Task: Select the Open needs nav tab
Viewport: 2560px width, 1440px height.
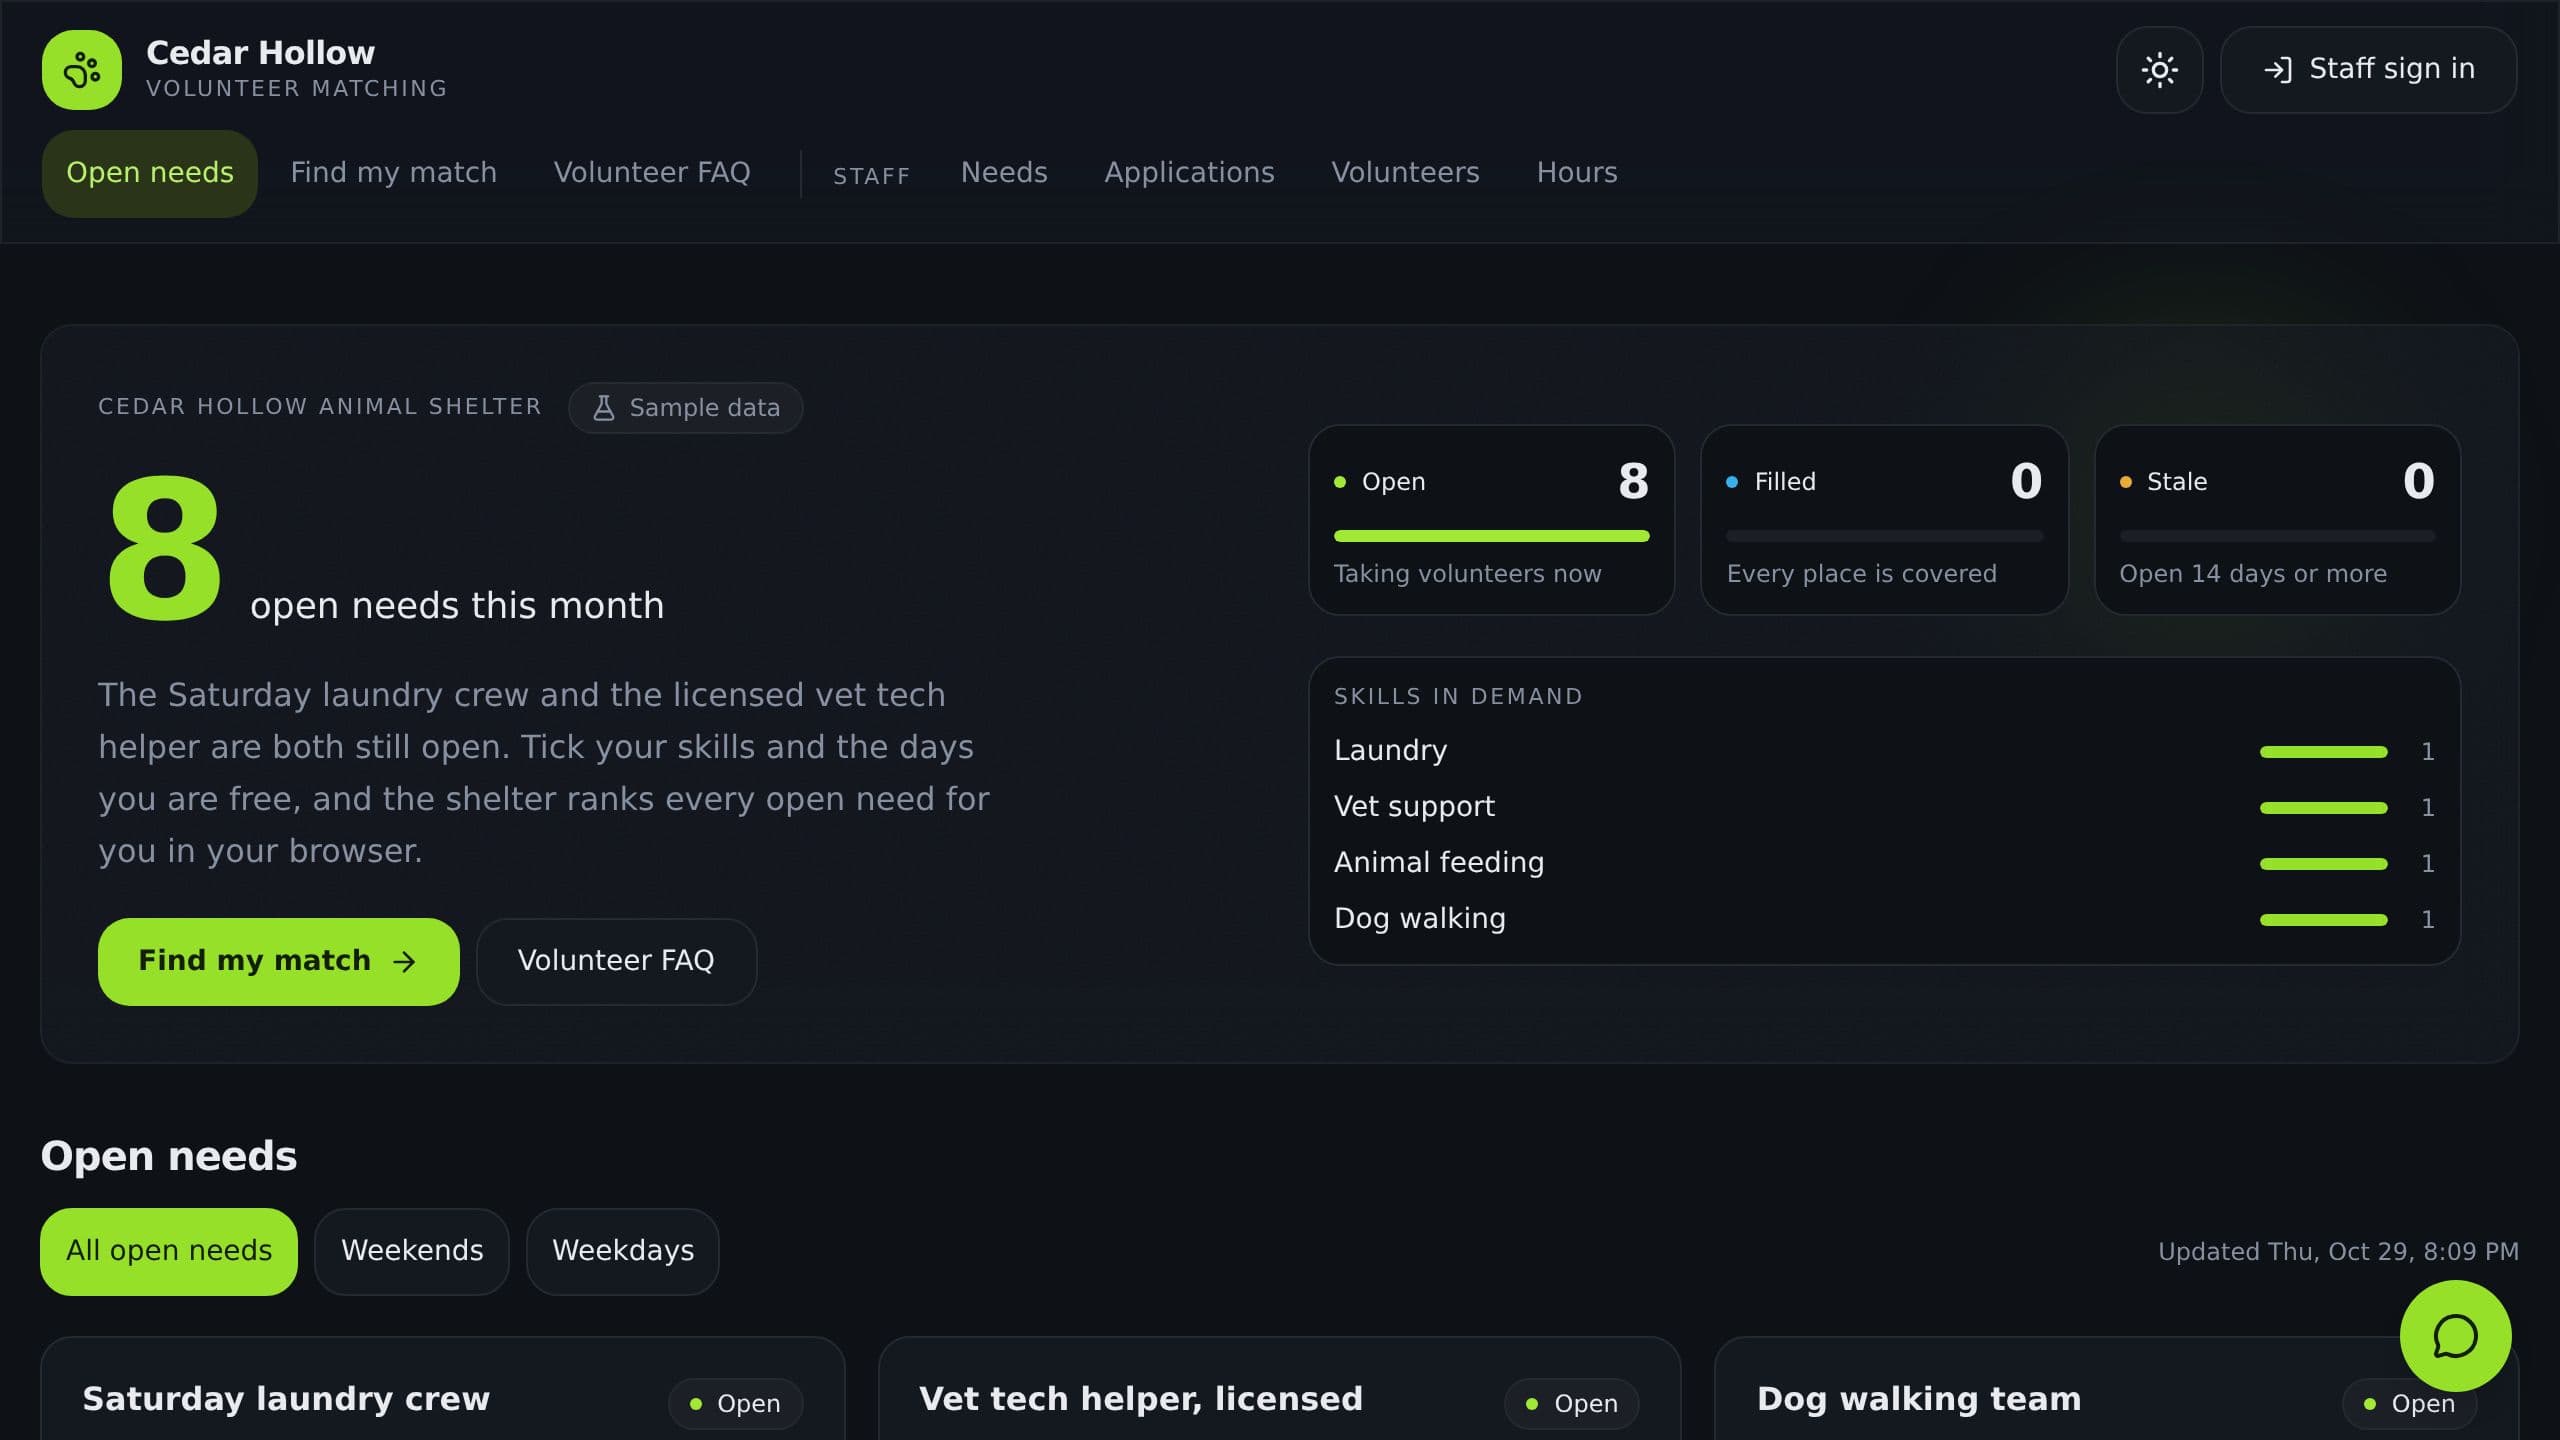Action: [150, 173]
